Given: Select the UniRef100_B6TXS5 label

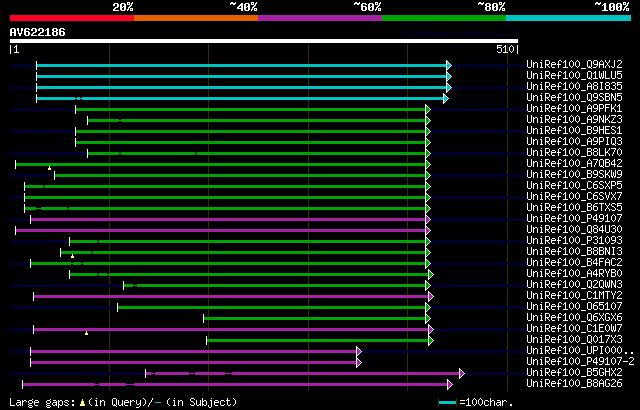Looking at the screenshot, I should (574, 207).
